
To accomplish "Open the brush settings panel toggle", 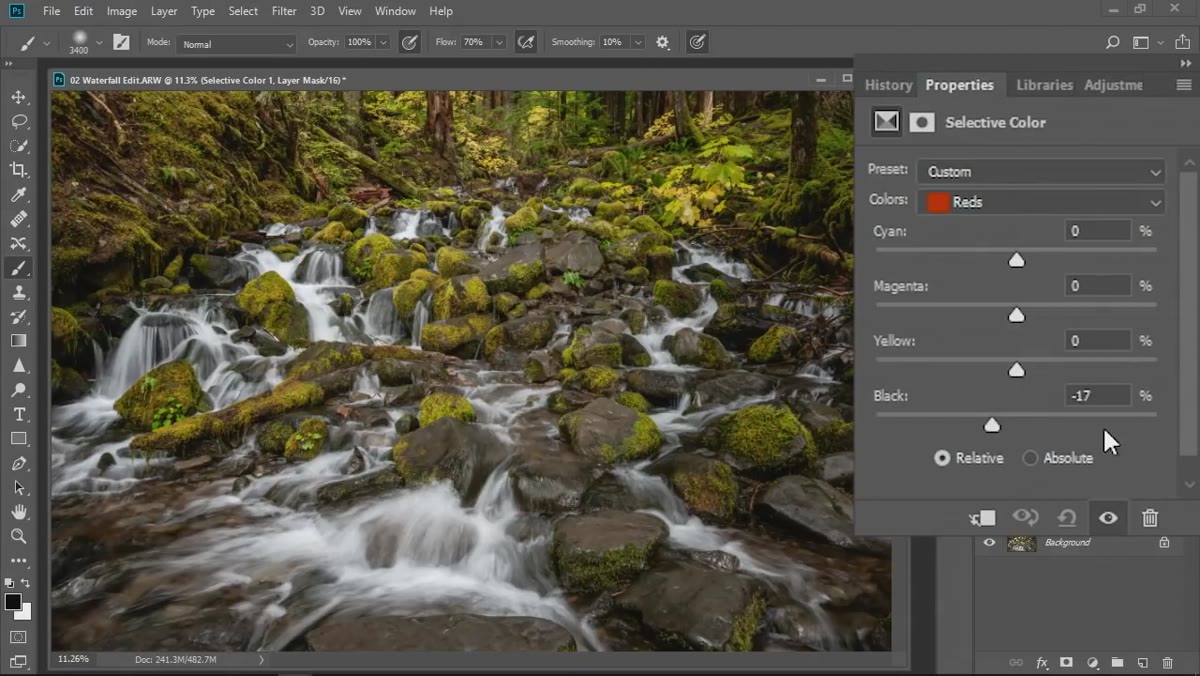I will [x=121, y=42].
